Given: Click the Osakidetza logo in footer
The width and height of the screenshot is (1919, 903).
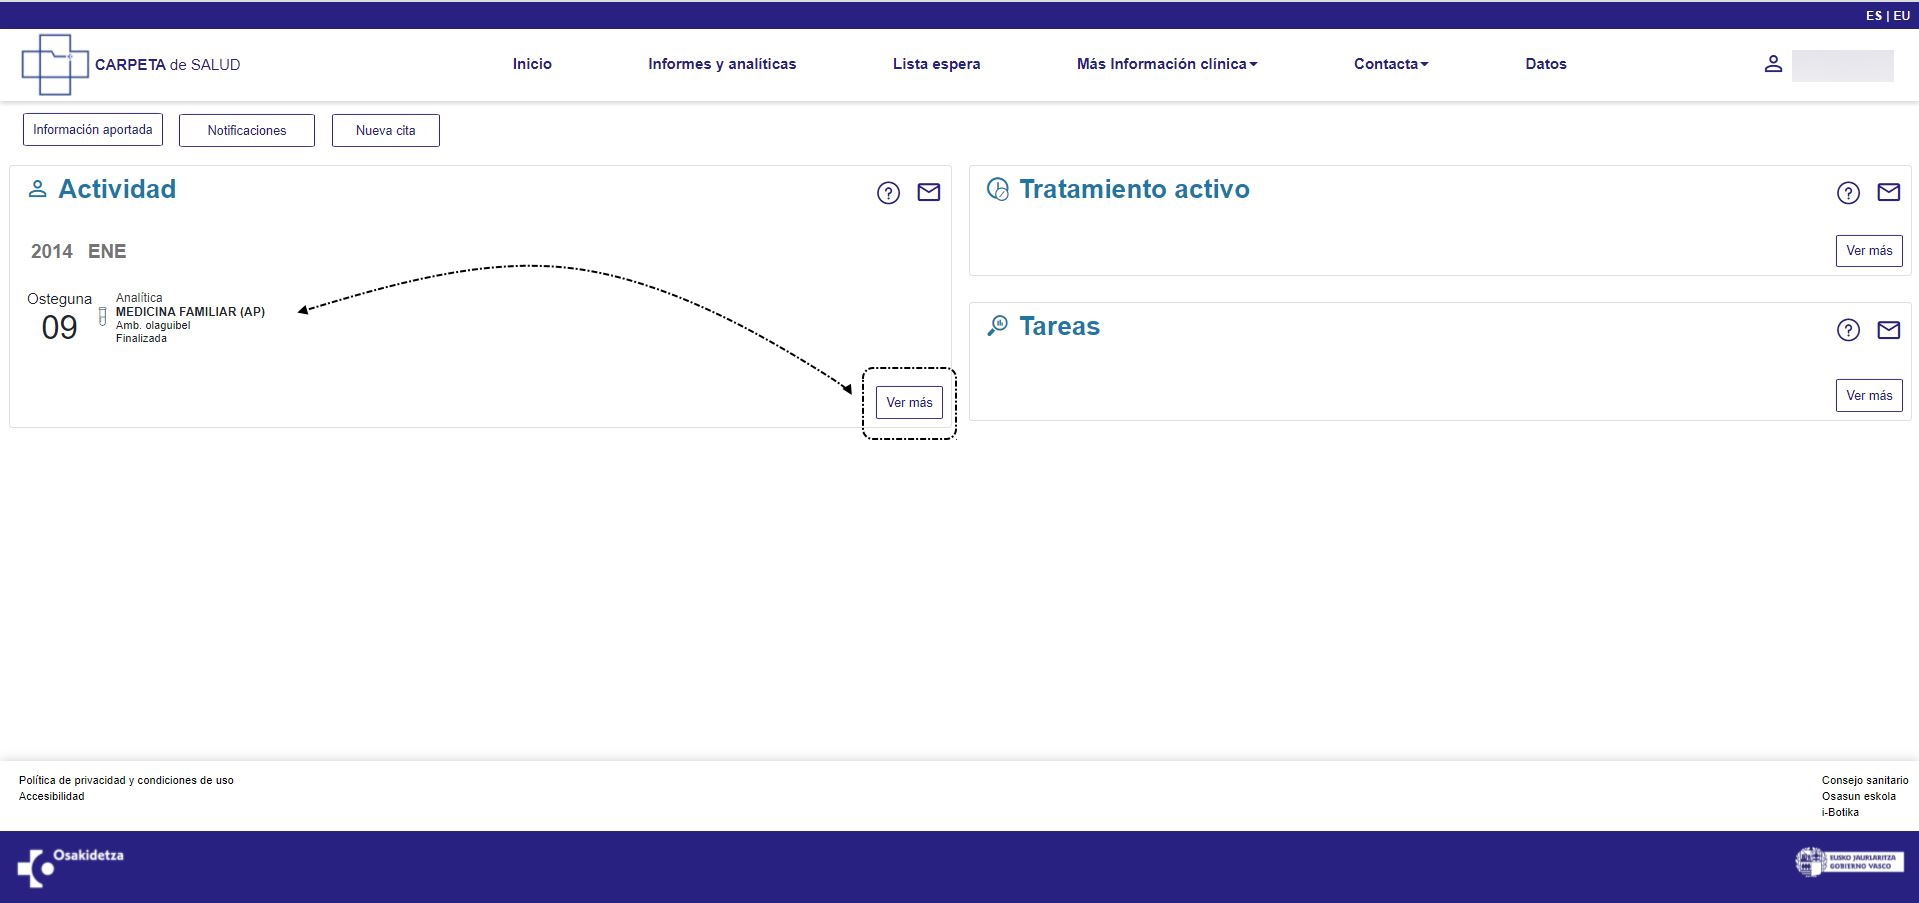Looking at the screenshot, I should coord(70,866).
